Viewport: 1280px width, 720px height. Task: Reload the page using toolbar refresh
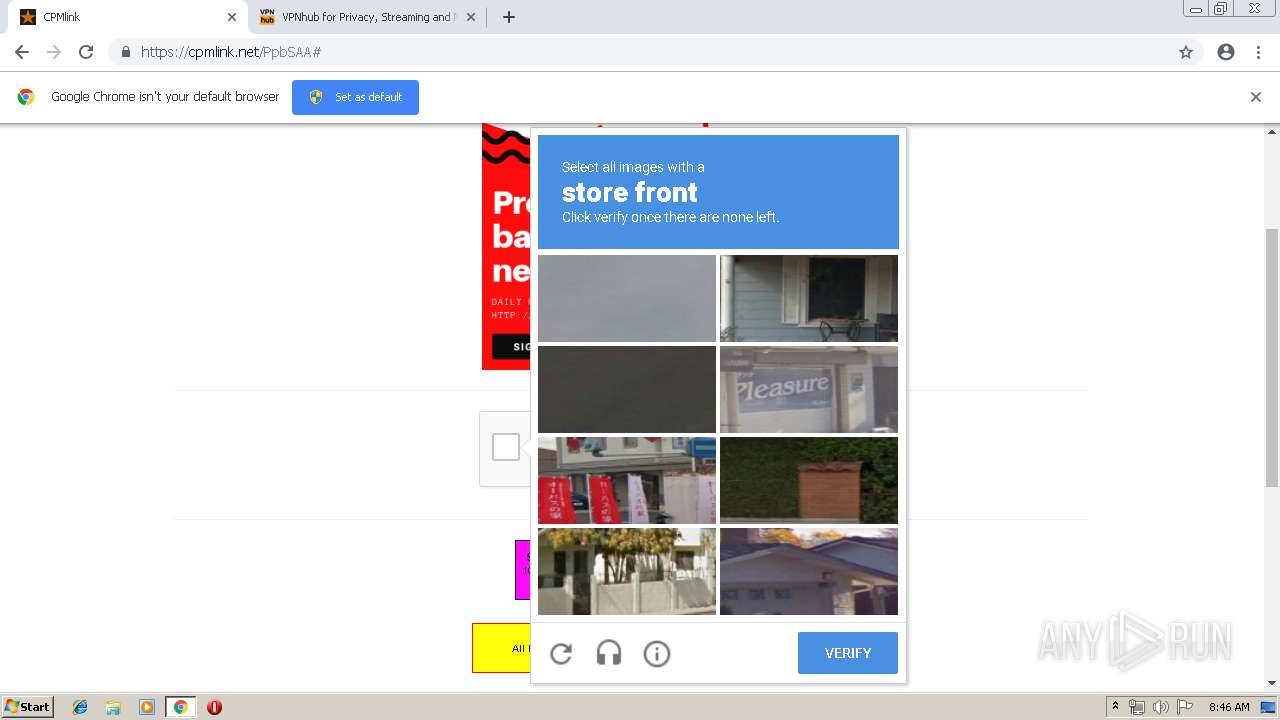(86, 52)
